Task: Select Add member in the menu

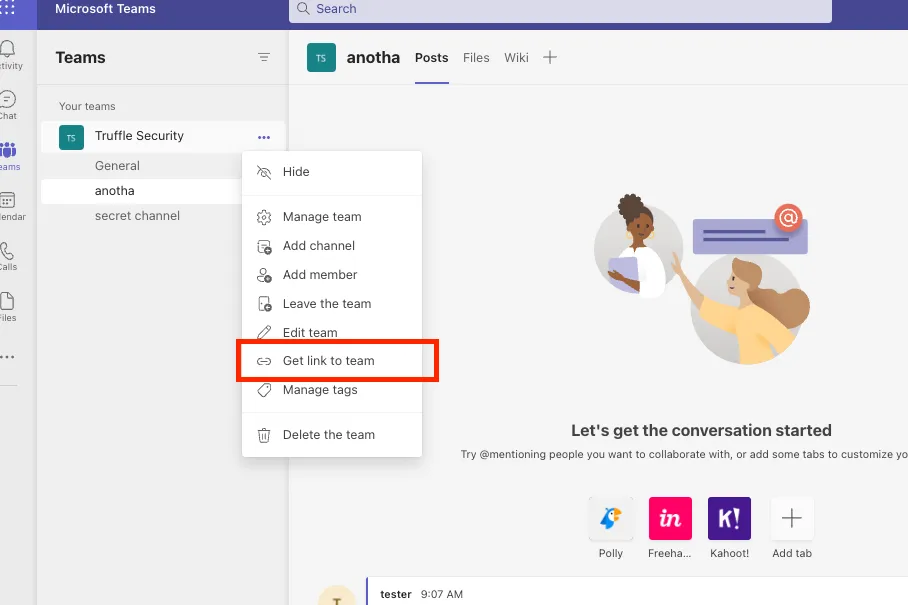Action: click(332, 274)
